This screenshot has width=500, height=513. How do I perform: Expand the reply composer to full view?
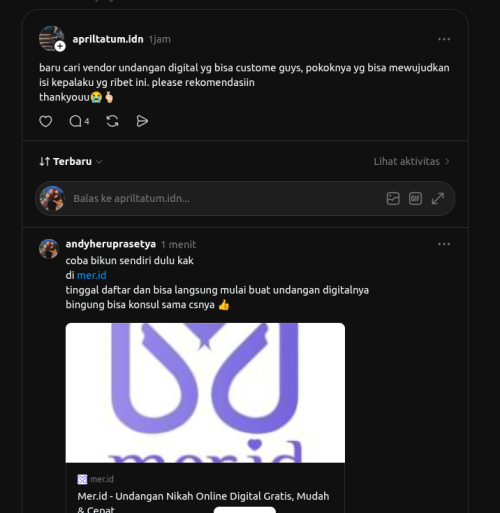[x=438, y=199]
